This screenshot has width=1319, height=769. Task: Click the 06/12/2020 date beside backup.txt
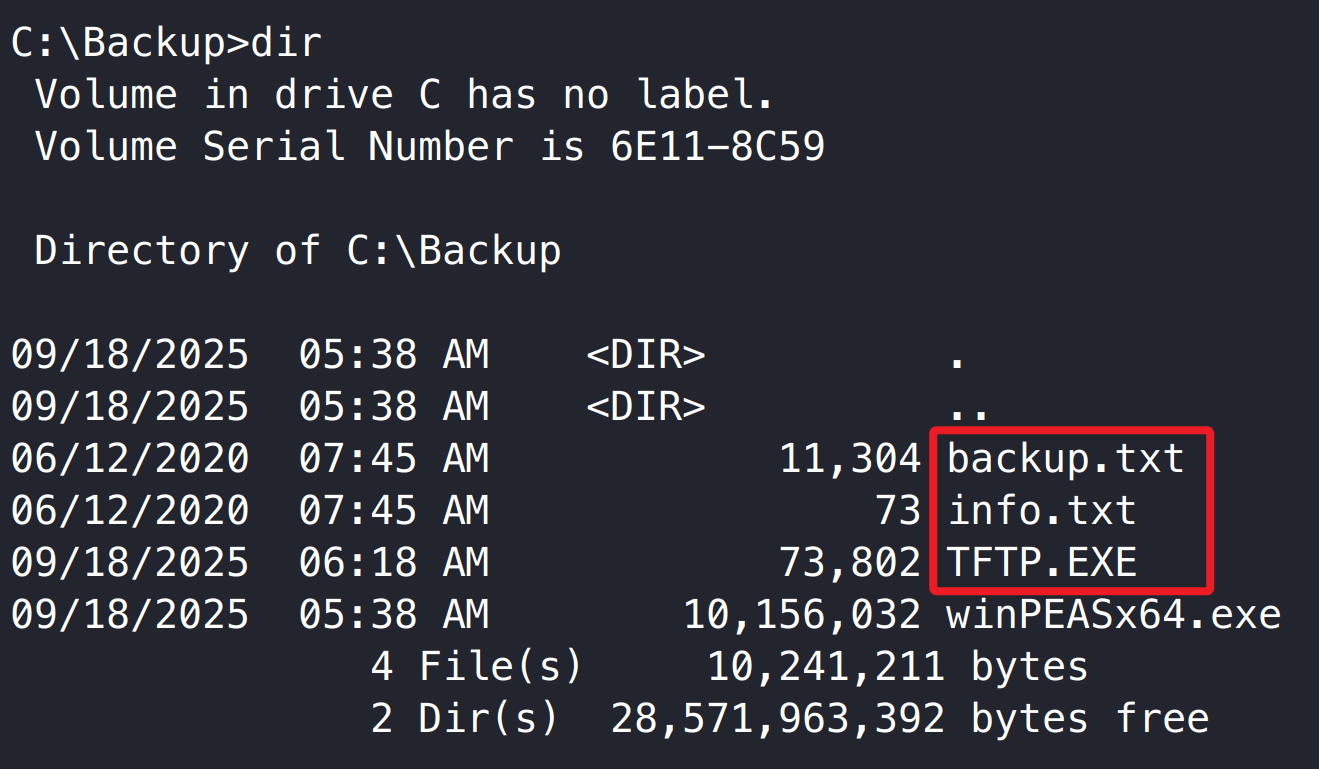pos(129,459)
